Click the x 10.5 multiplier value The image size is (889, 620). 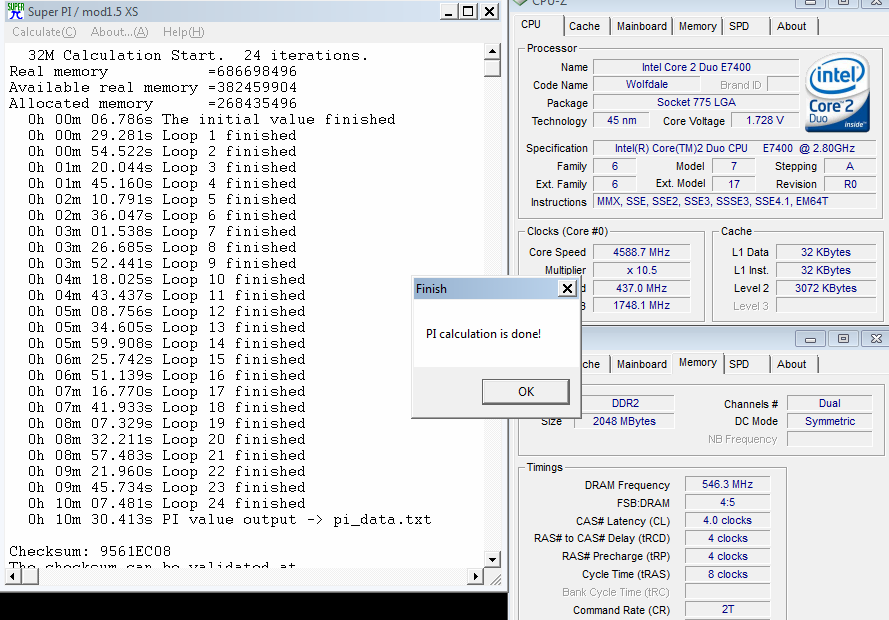[641, 270]
